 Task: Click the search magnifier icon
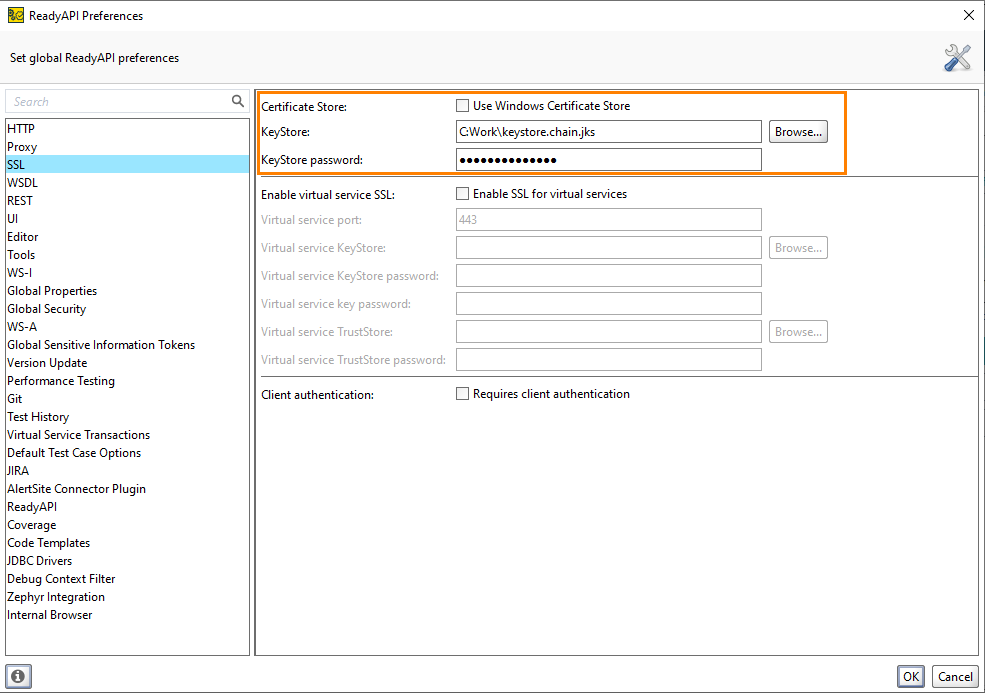[x=237, y=101]
